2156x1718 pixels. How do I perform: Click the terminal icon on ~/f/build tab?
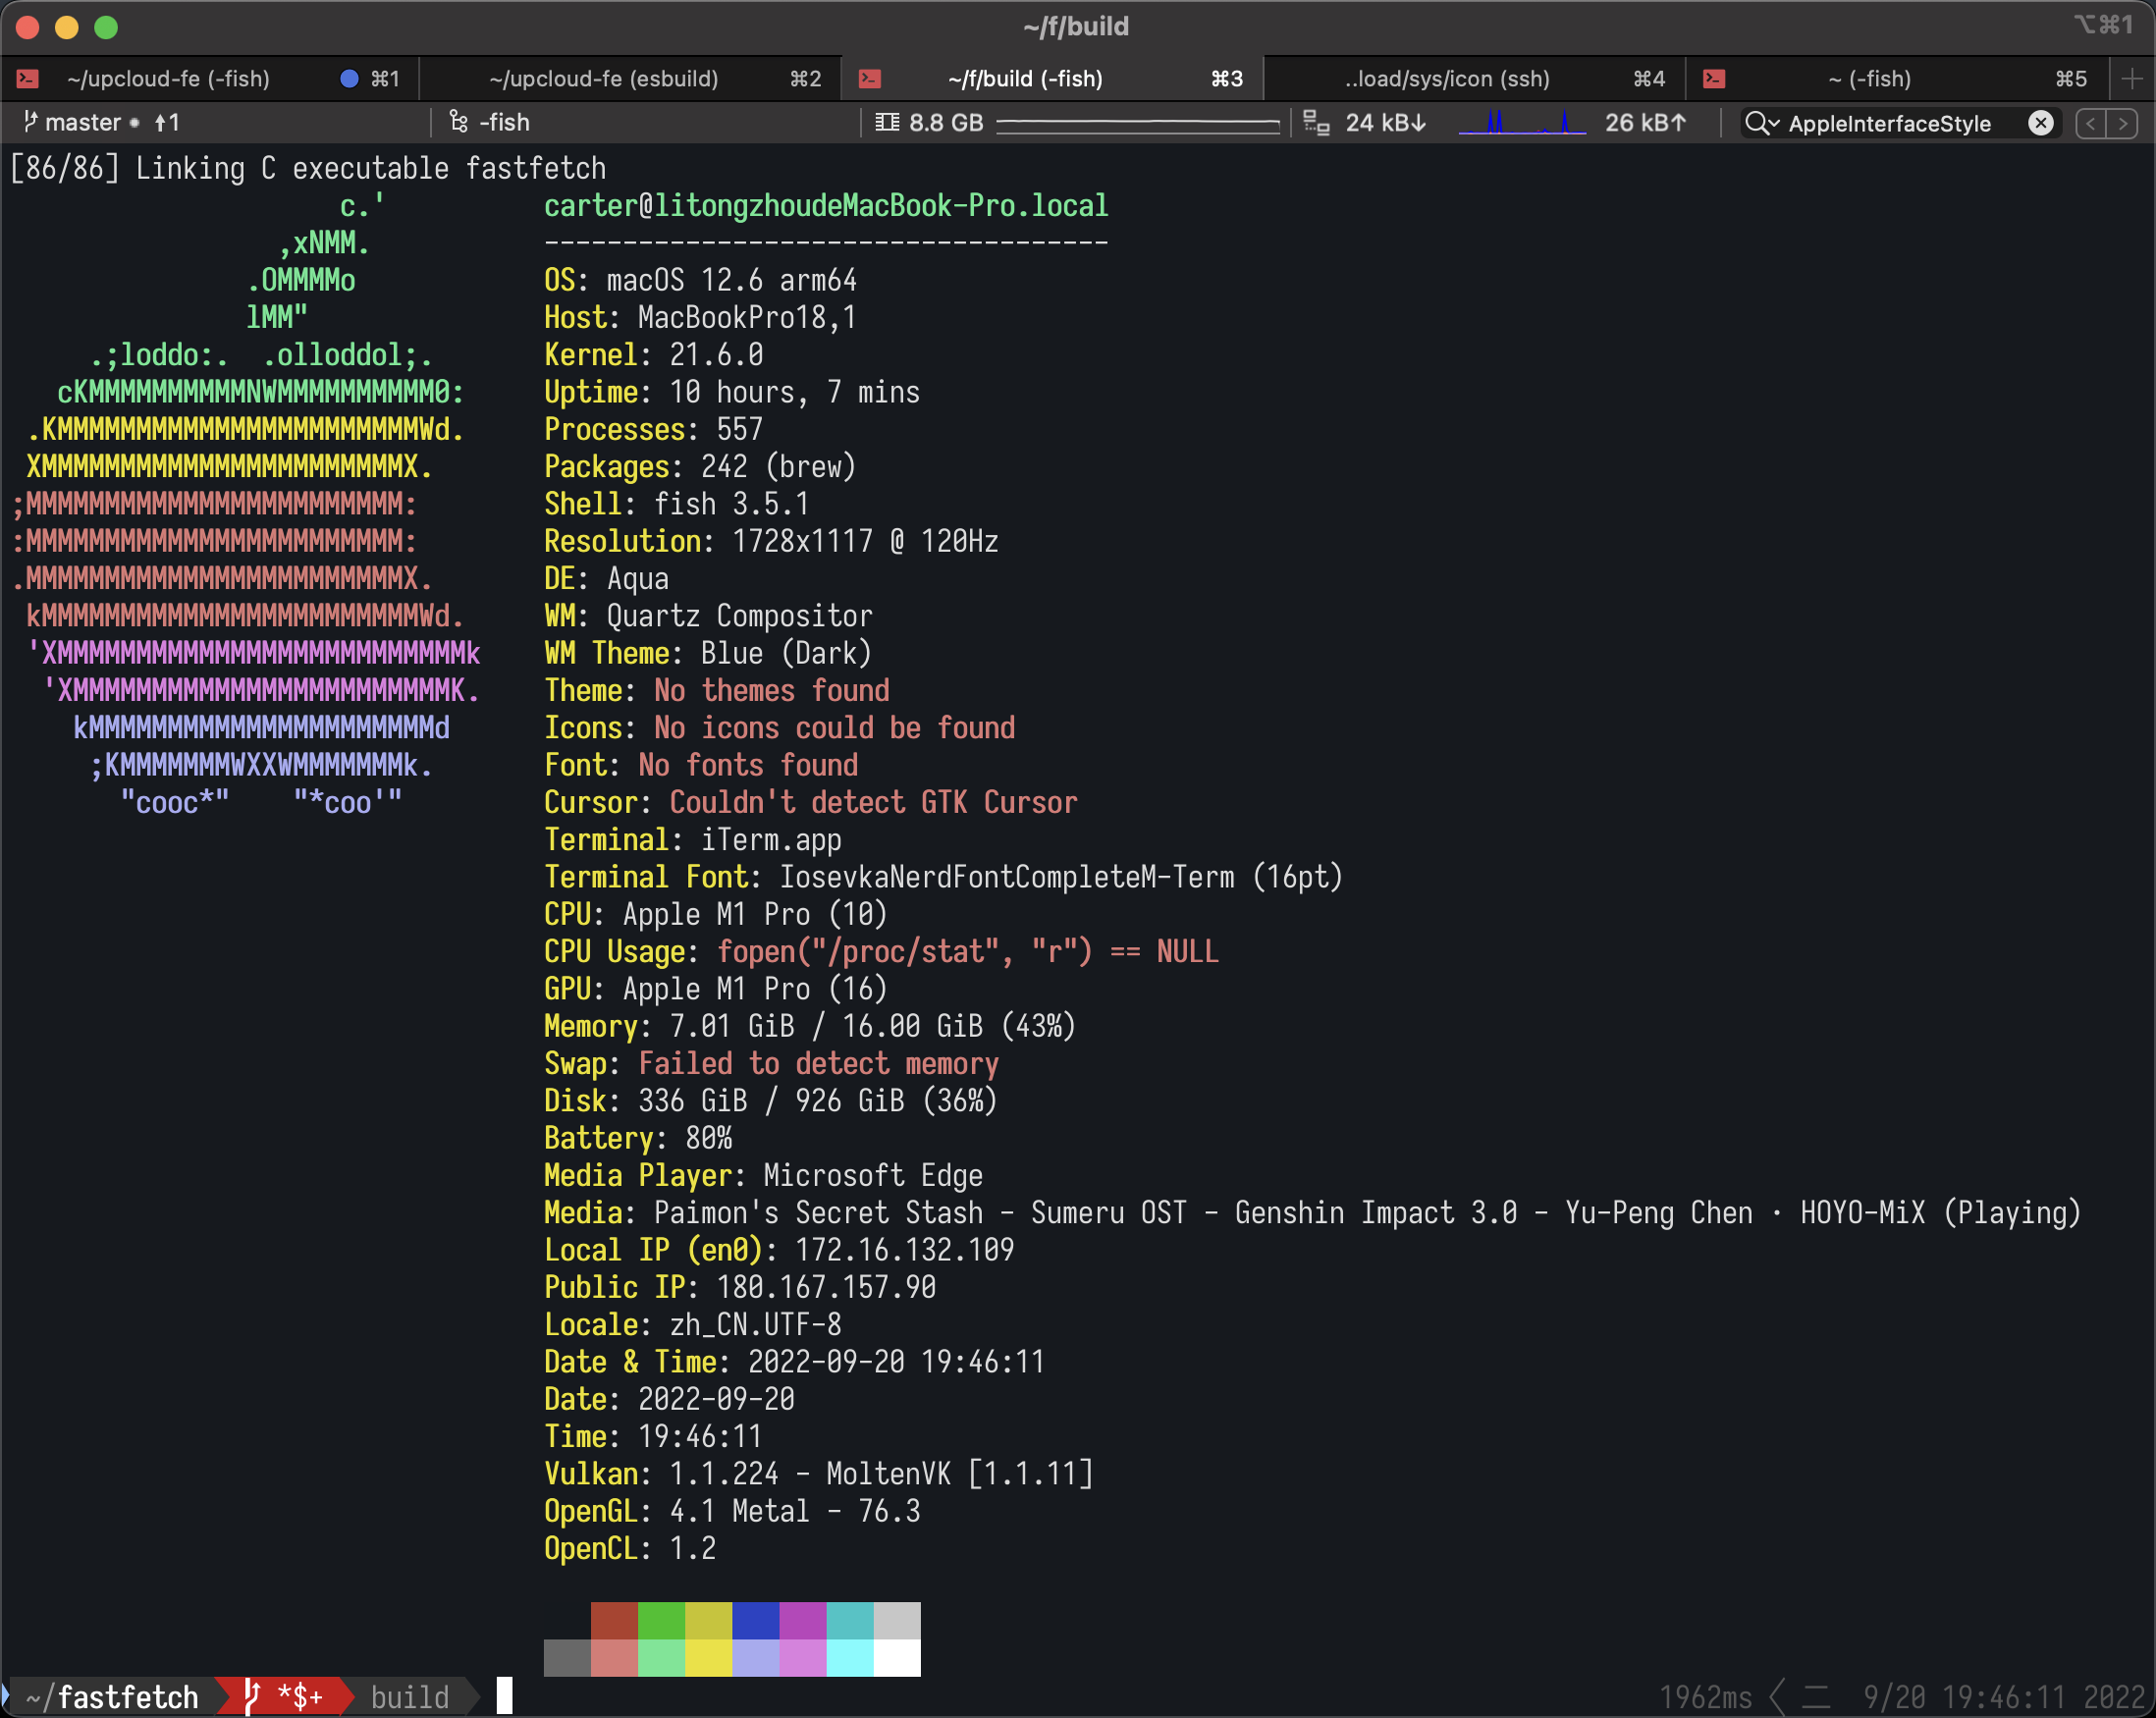(x=870, y=79)
